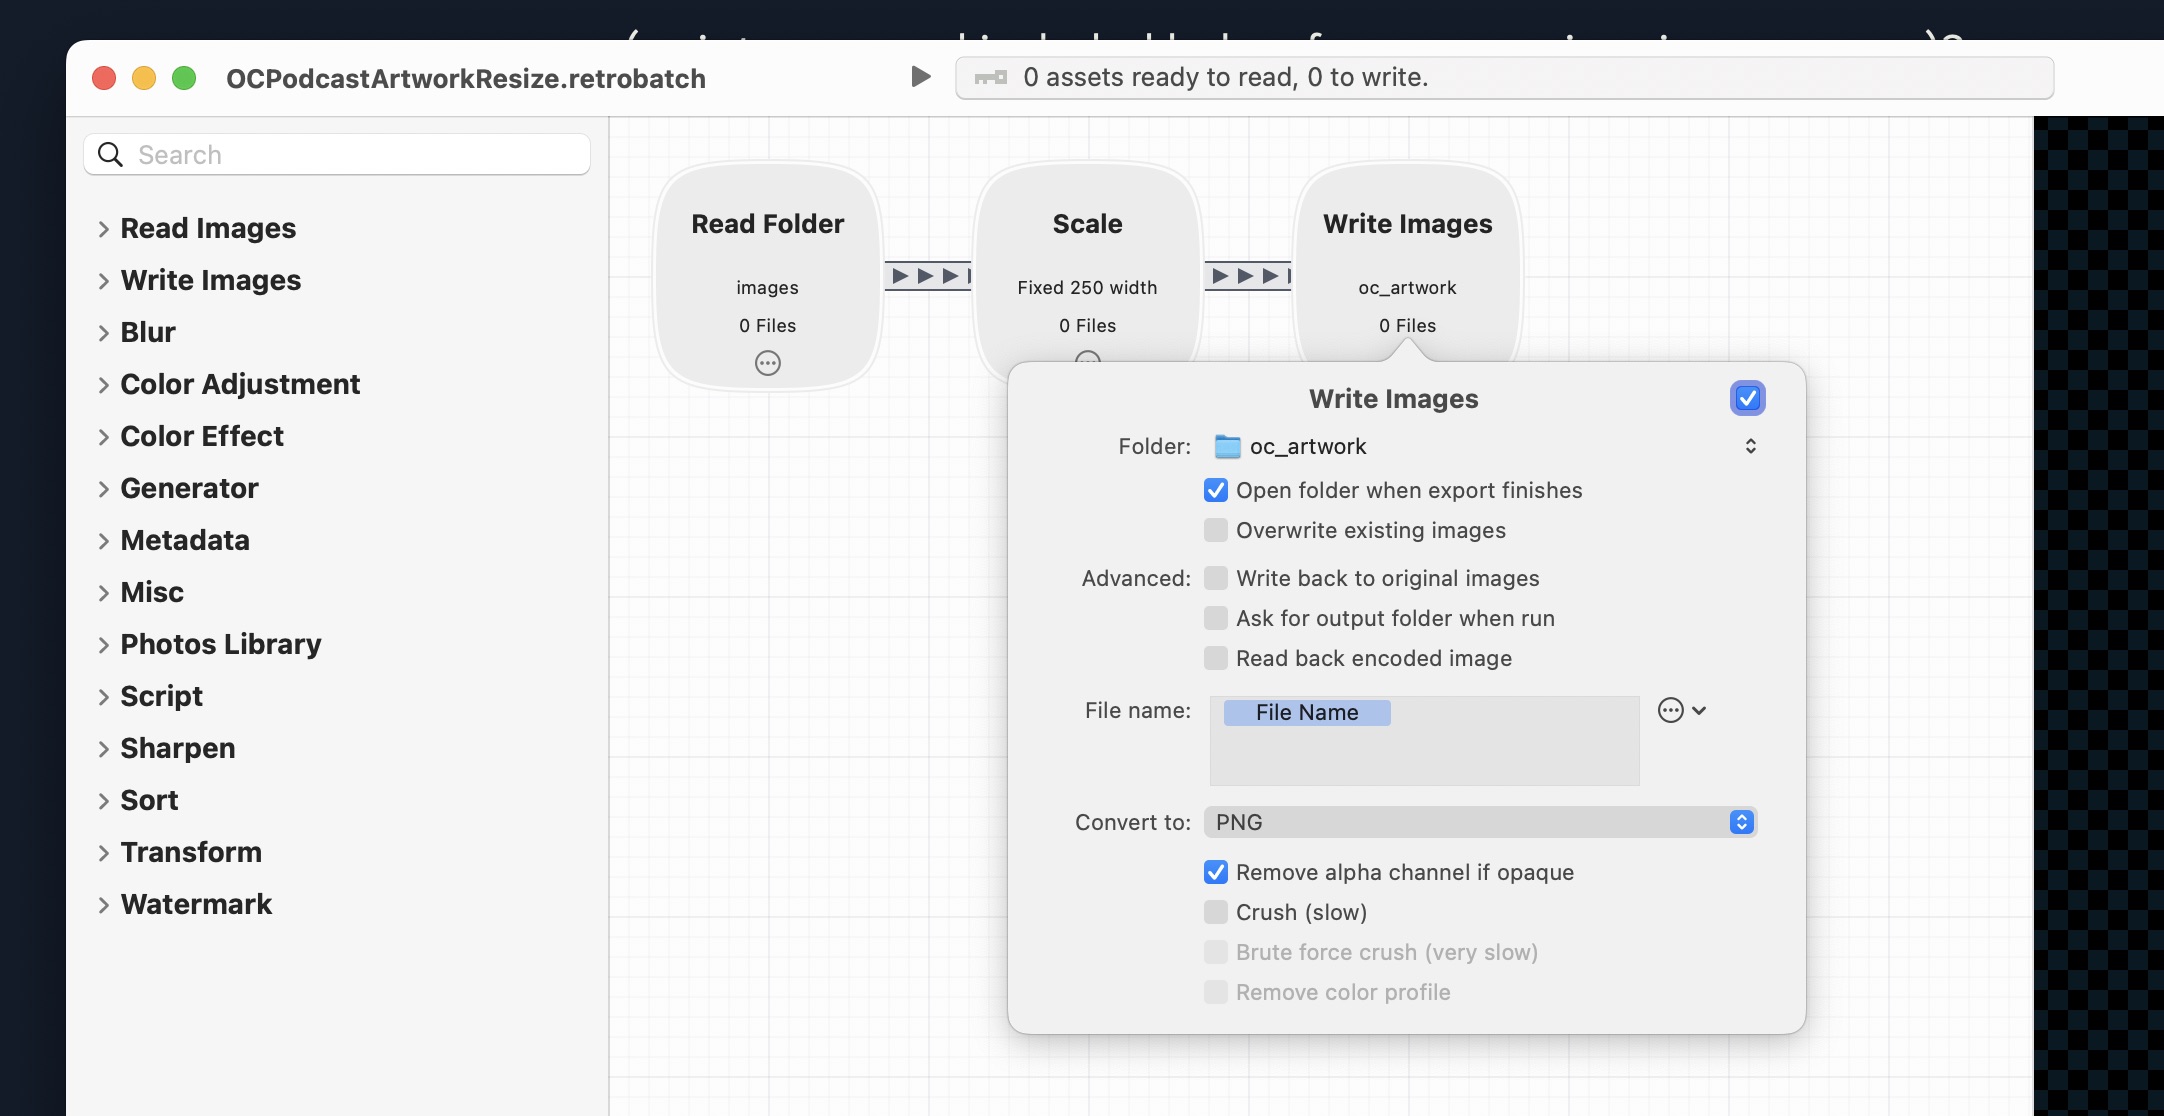Enable Overwrite existing images
The width and height of the screenshot is (2164, 1116).
pyautogui.click(x=1215, y=531)
